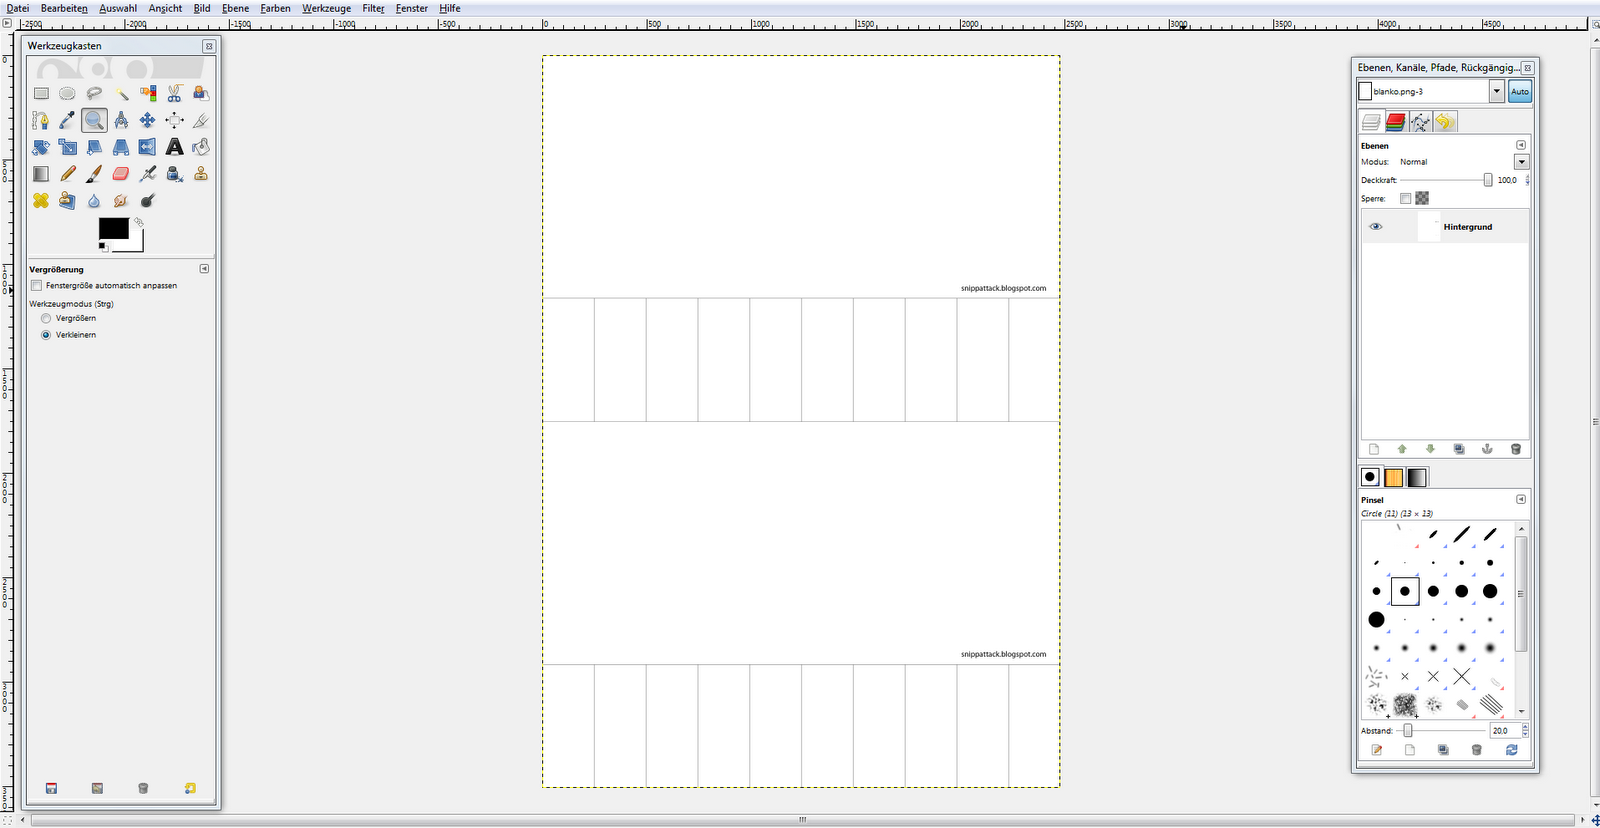1600x828 pixels.
Task: Hide the Hintergrund layer via eye icon
Action: pos(1376,227)
